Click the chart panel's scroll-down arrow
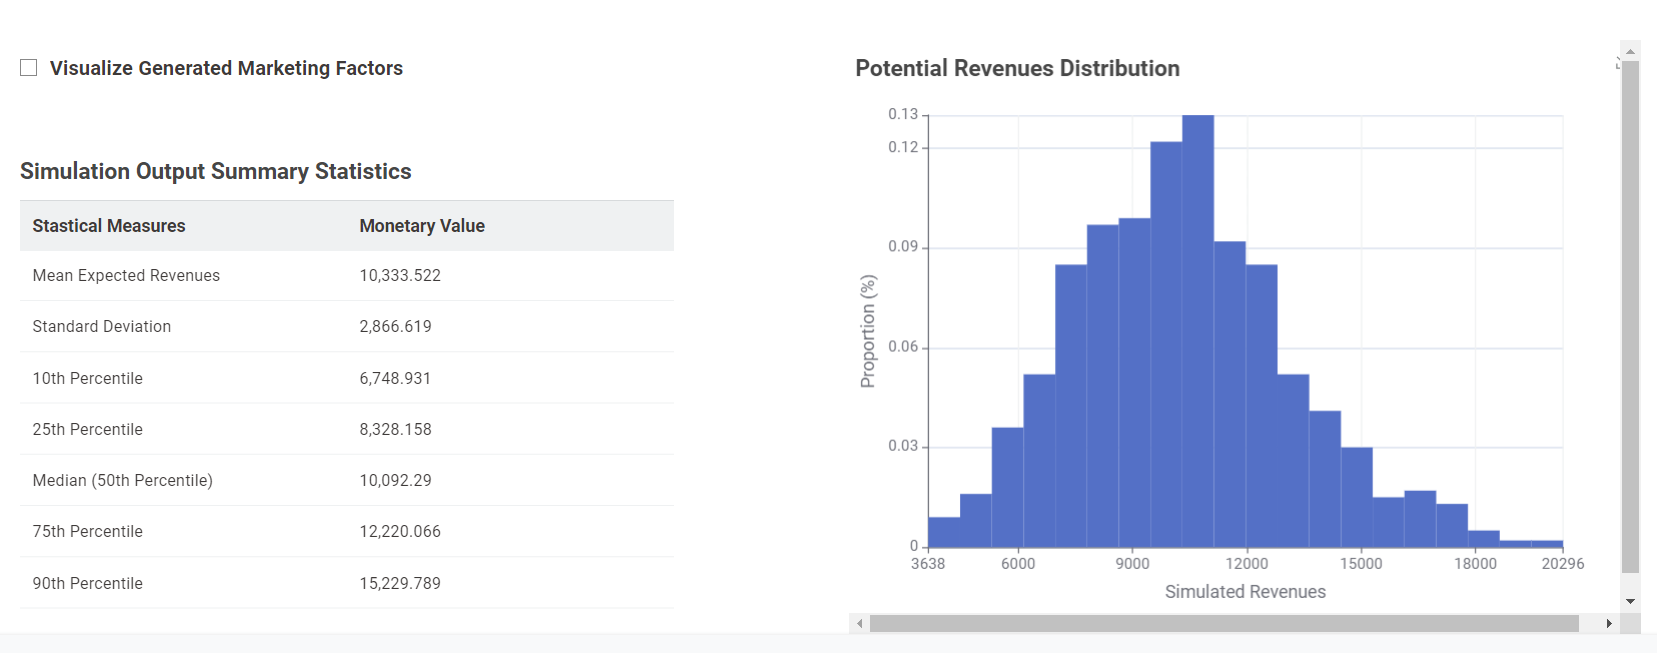This screenshot has height=653, width=1657. 1630,601
